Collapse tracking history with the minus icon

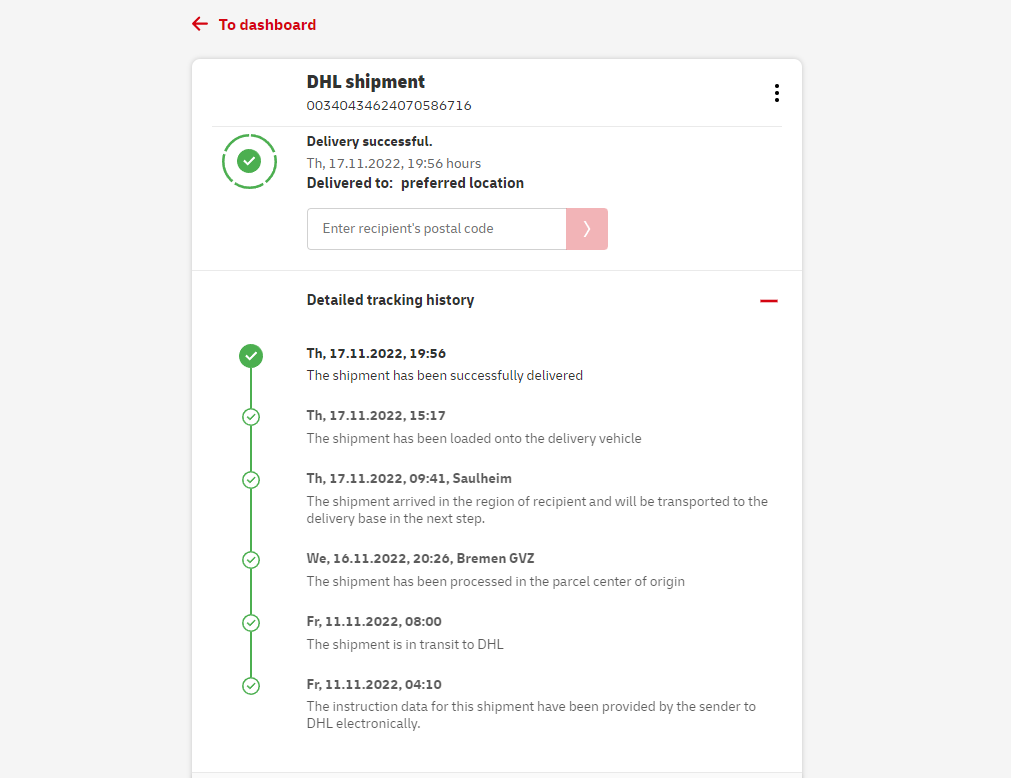[768, 301]
